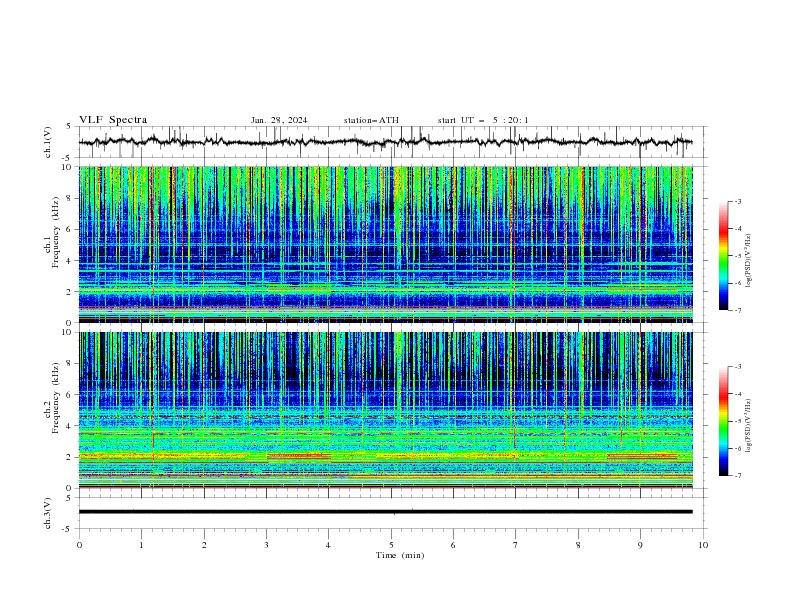Click inside the ch.2 spectrogram panel
The image size is (792, 612).
[x=385, y=410]
